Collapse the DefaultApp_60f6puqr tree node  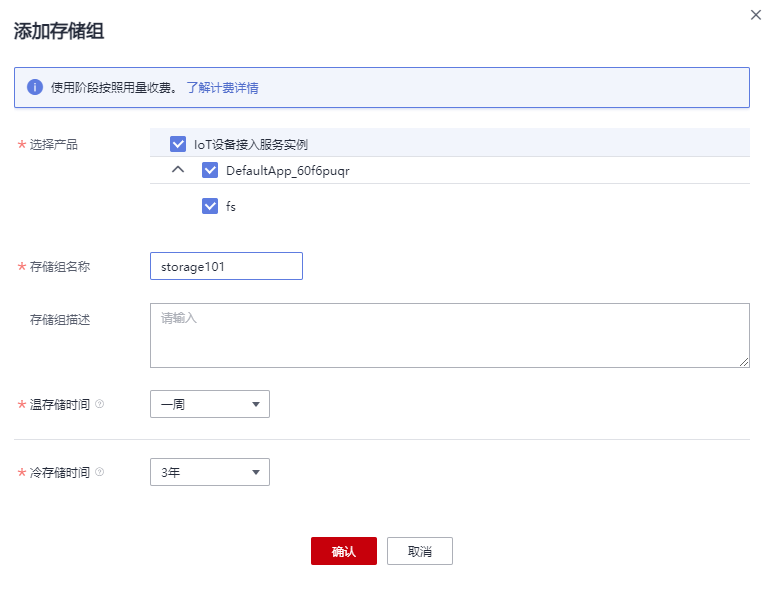[178, 170]
